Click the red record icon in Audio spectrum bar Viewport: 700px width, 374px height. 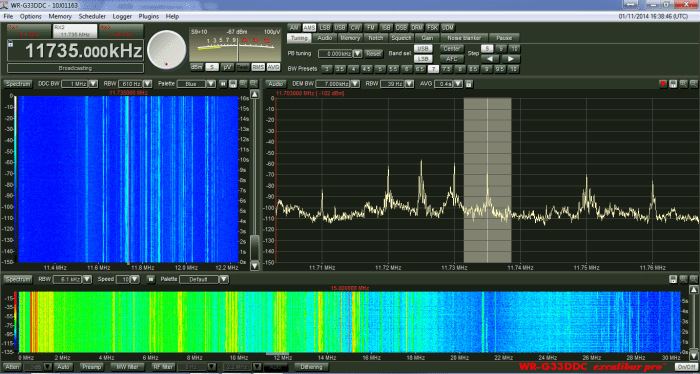tap(663, 84)
